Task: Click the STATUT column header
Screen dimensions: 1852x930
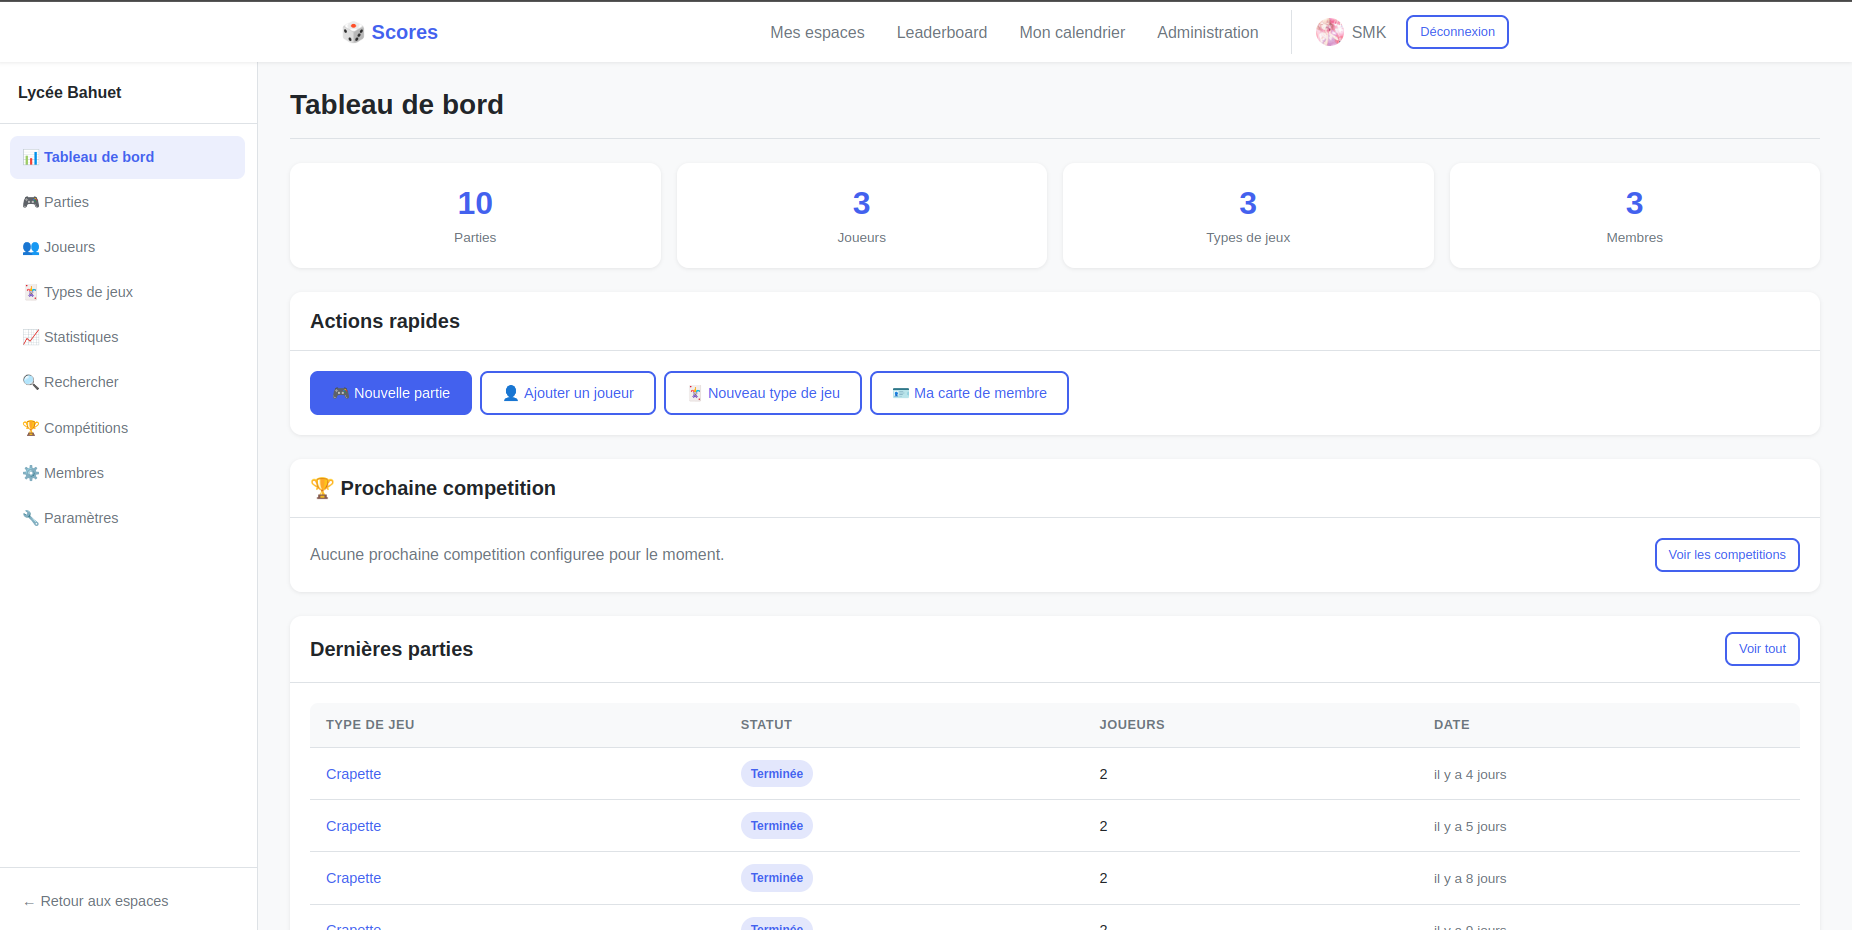Action: (x=766, y=725)
